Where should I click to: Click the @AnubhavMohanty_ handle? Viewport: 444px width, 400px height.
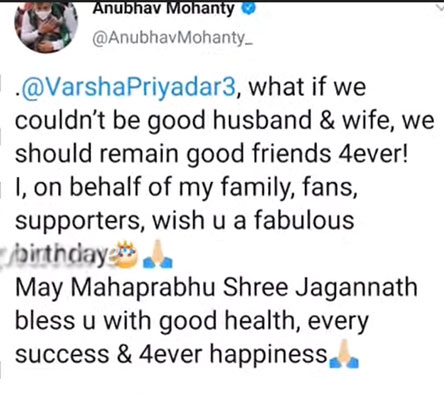click(x=172, y=39)
